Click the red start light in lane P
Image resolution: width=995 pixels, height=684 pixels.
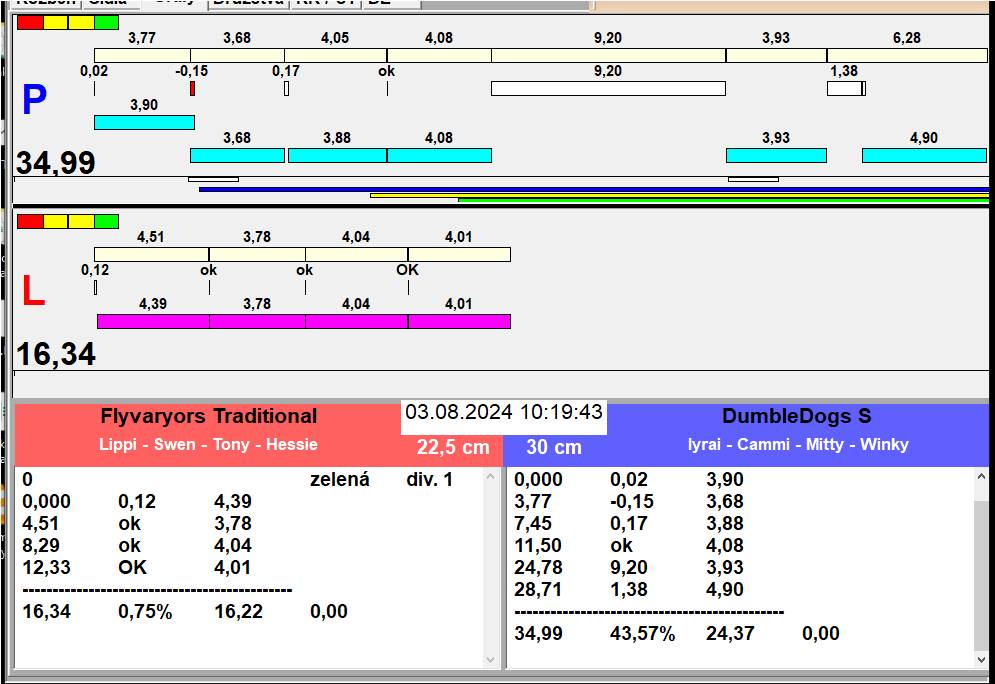click(x=30, y=22)
